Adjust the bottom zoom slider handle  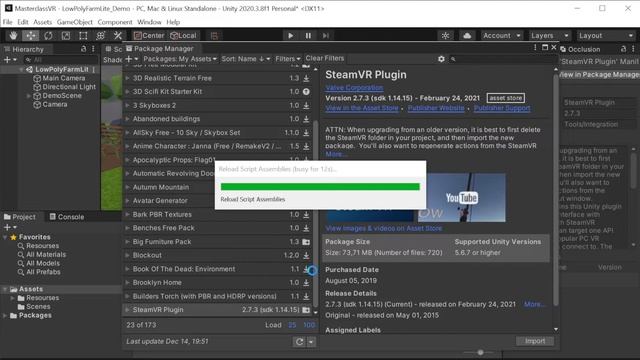click(480, 352)
